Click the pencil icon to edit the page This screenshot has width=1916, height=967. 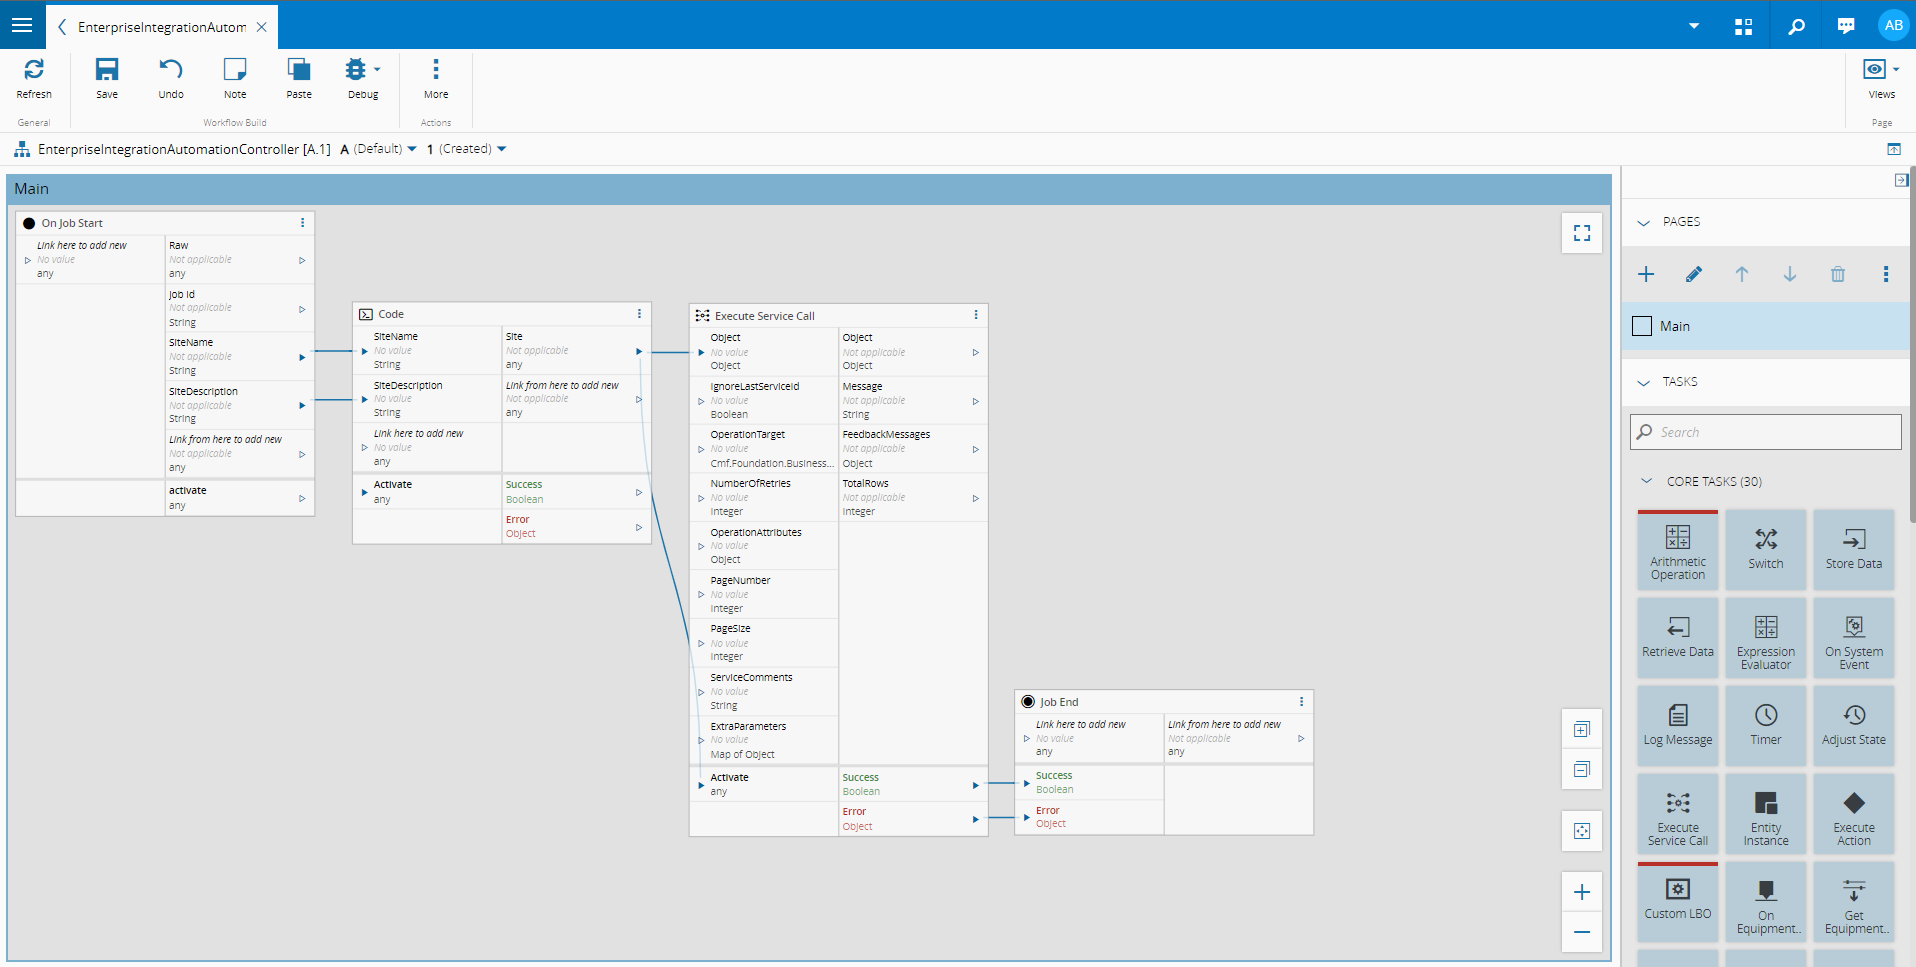[1693, 274]
